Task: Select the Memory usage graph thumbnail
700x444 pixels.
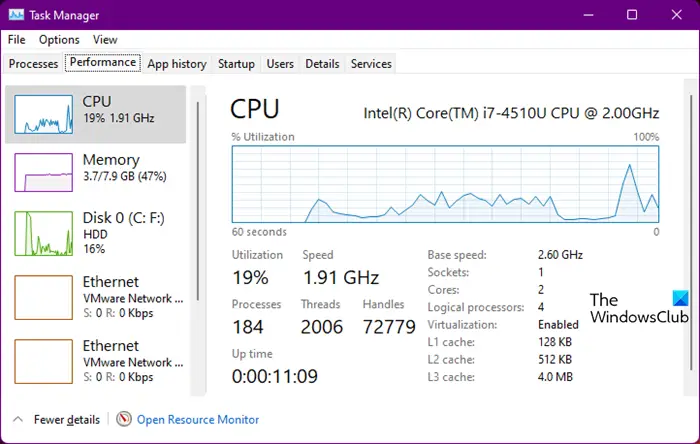Action: tap(44, 171)
